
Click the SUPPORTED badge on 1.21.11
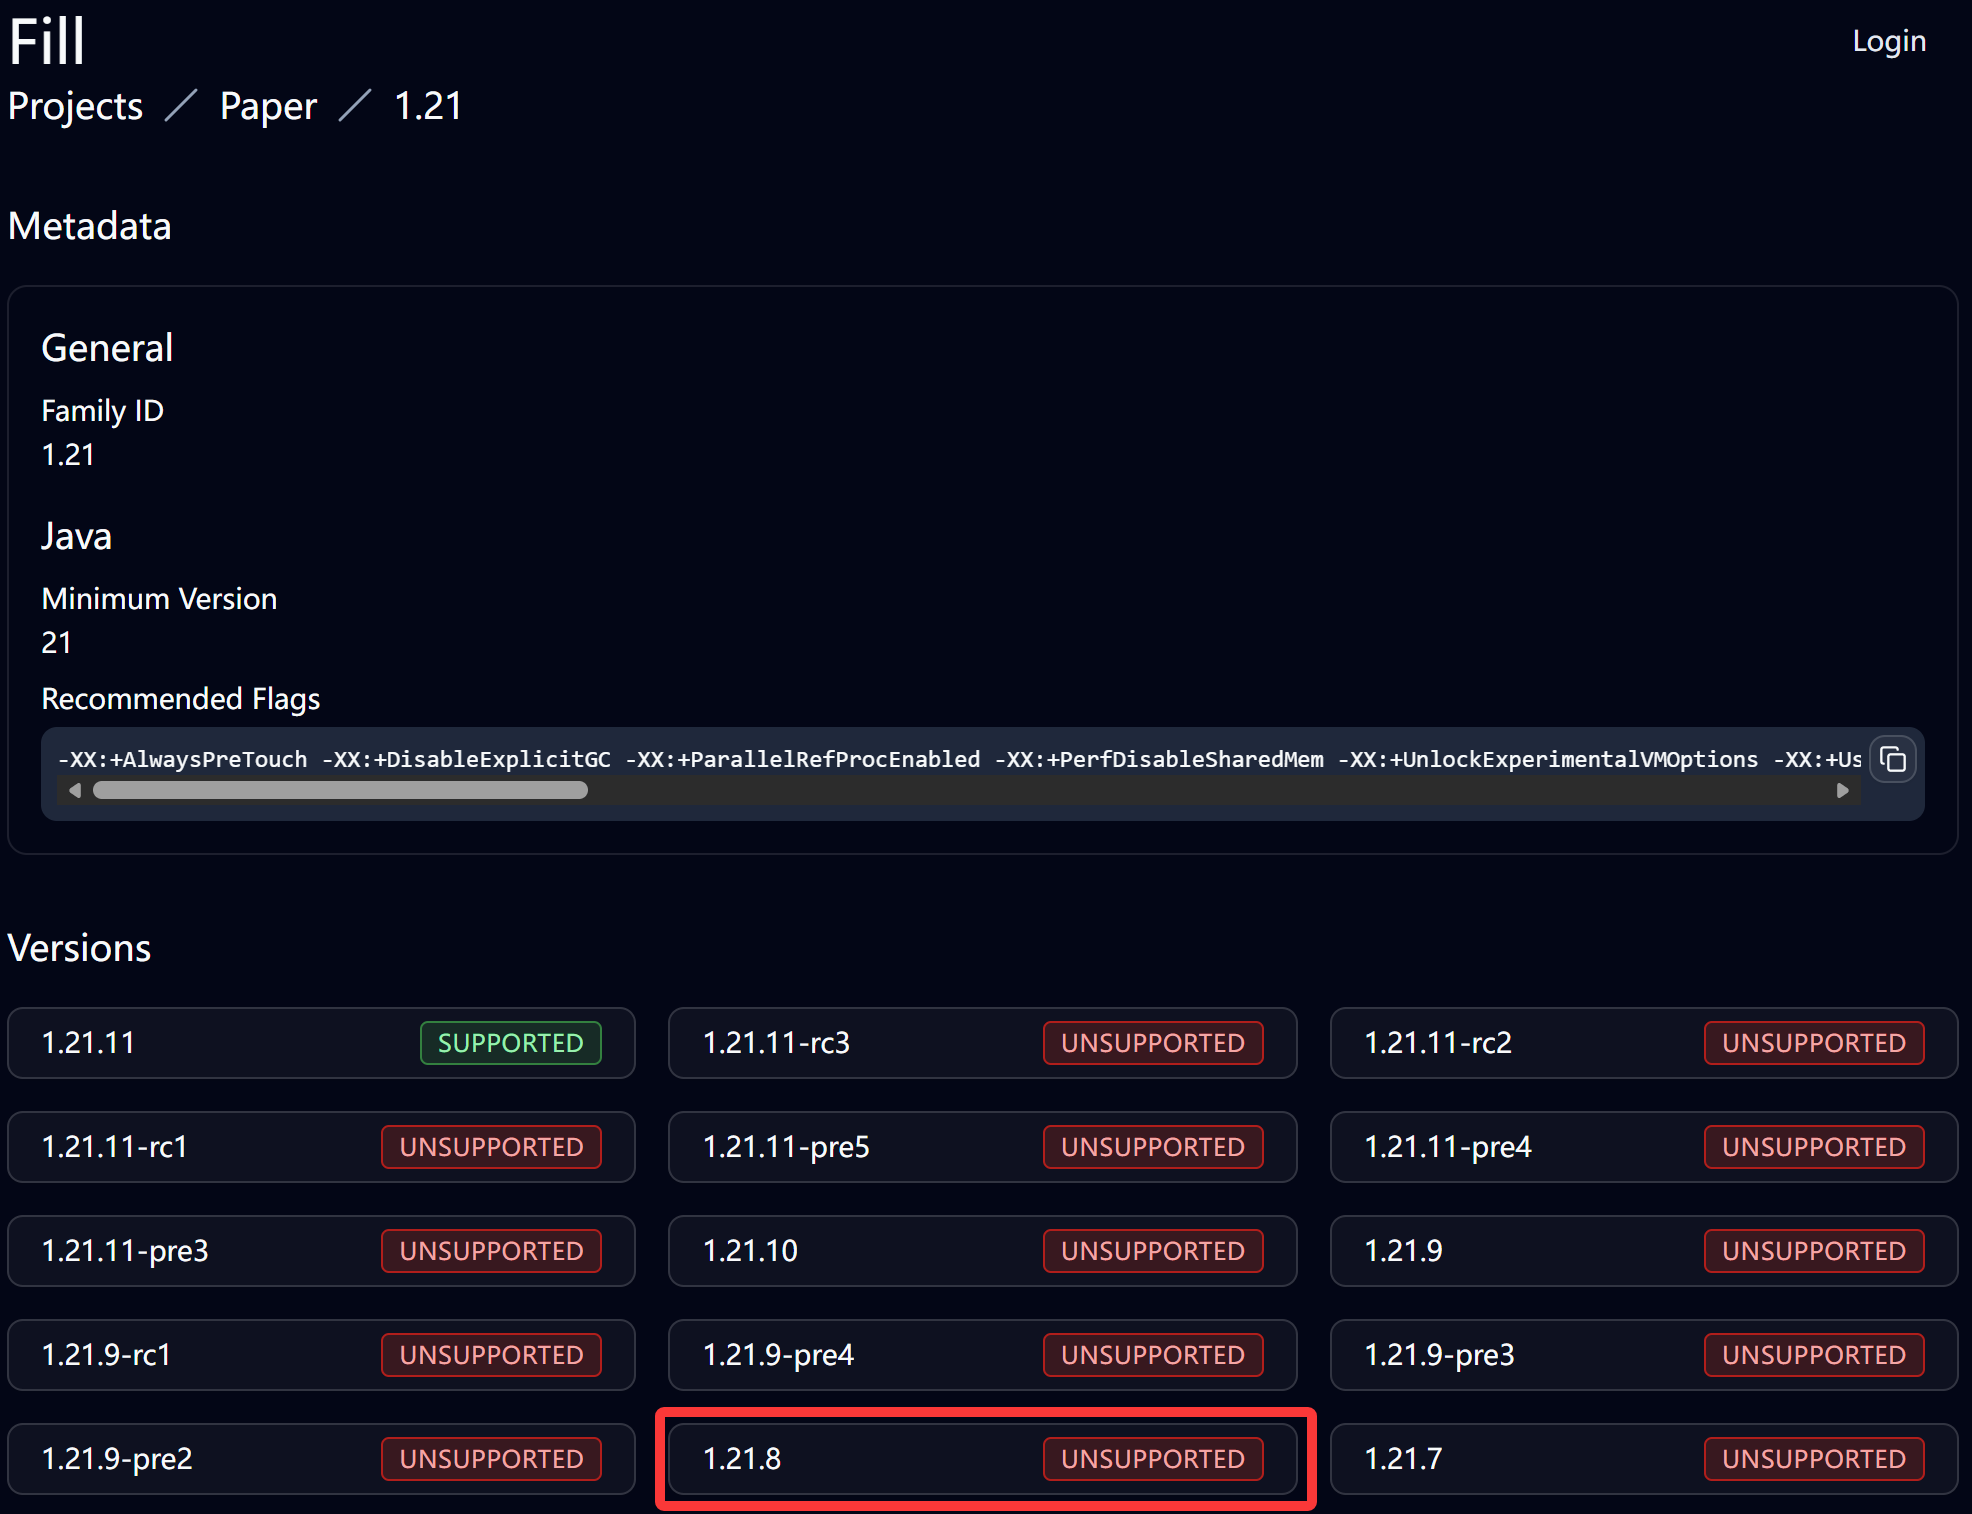tap(510, 1043)
